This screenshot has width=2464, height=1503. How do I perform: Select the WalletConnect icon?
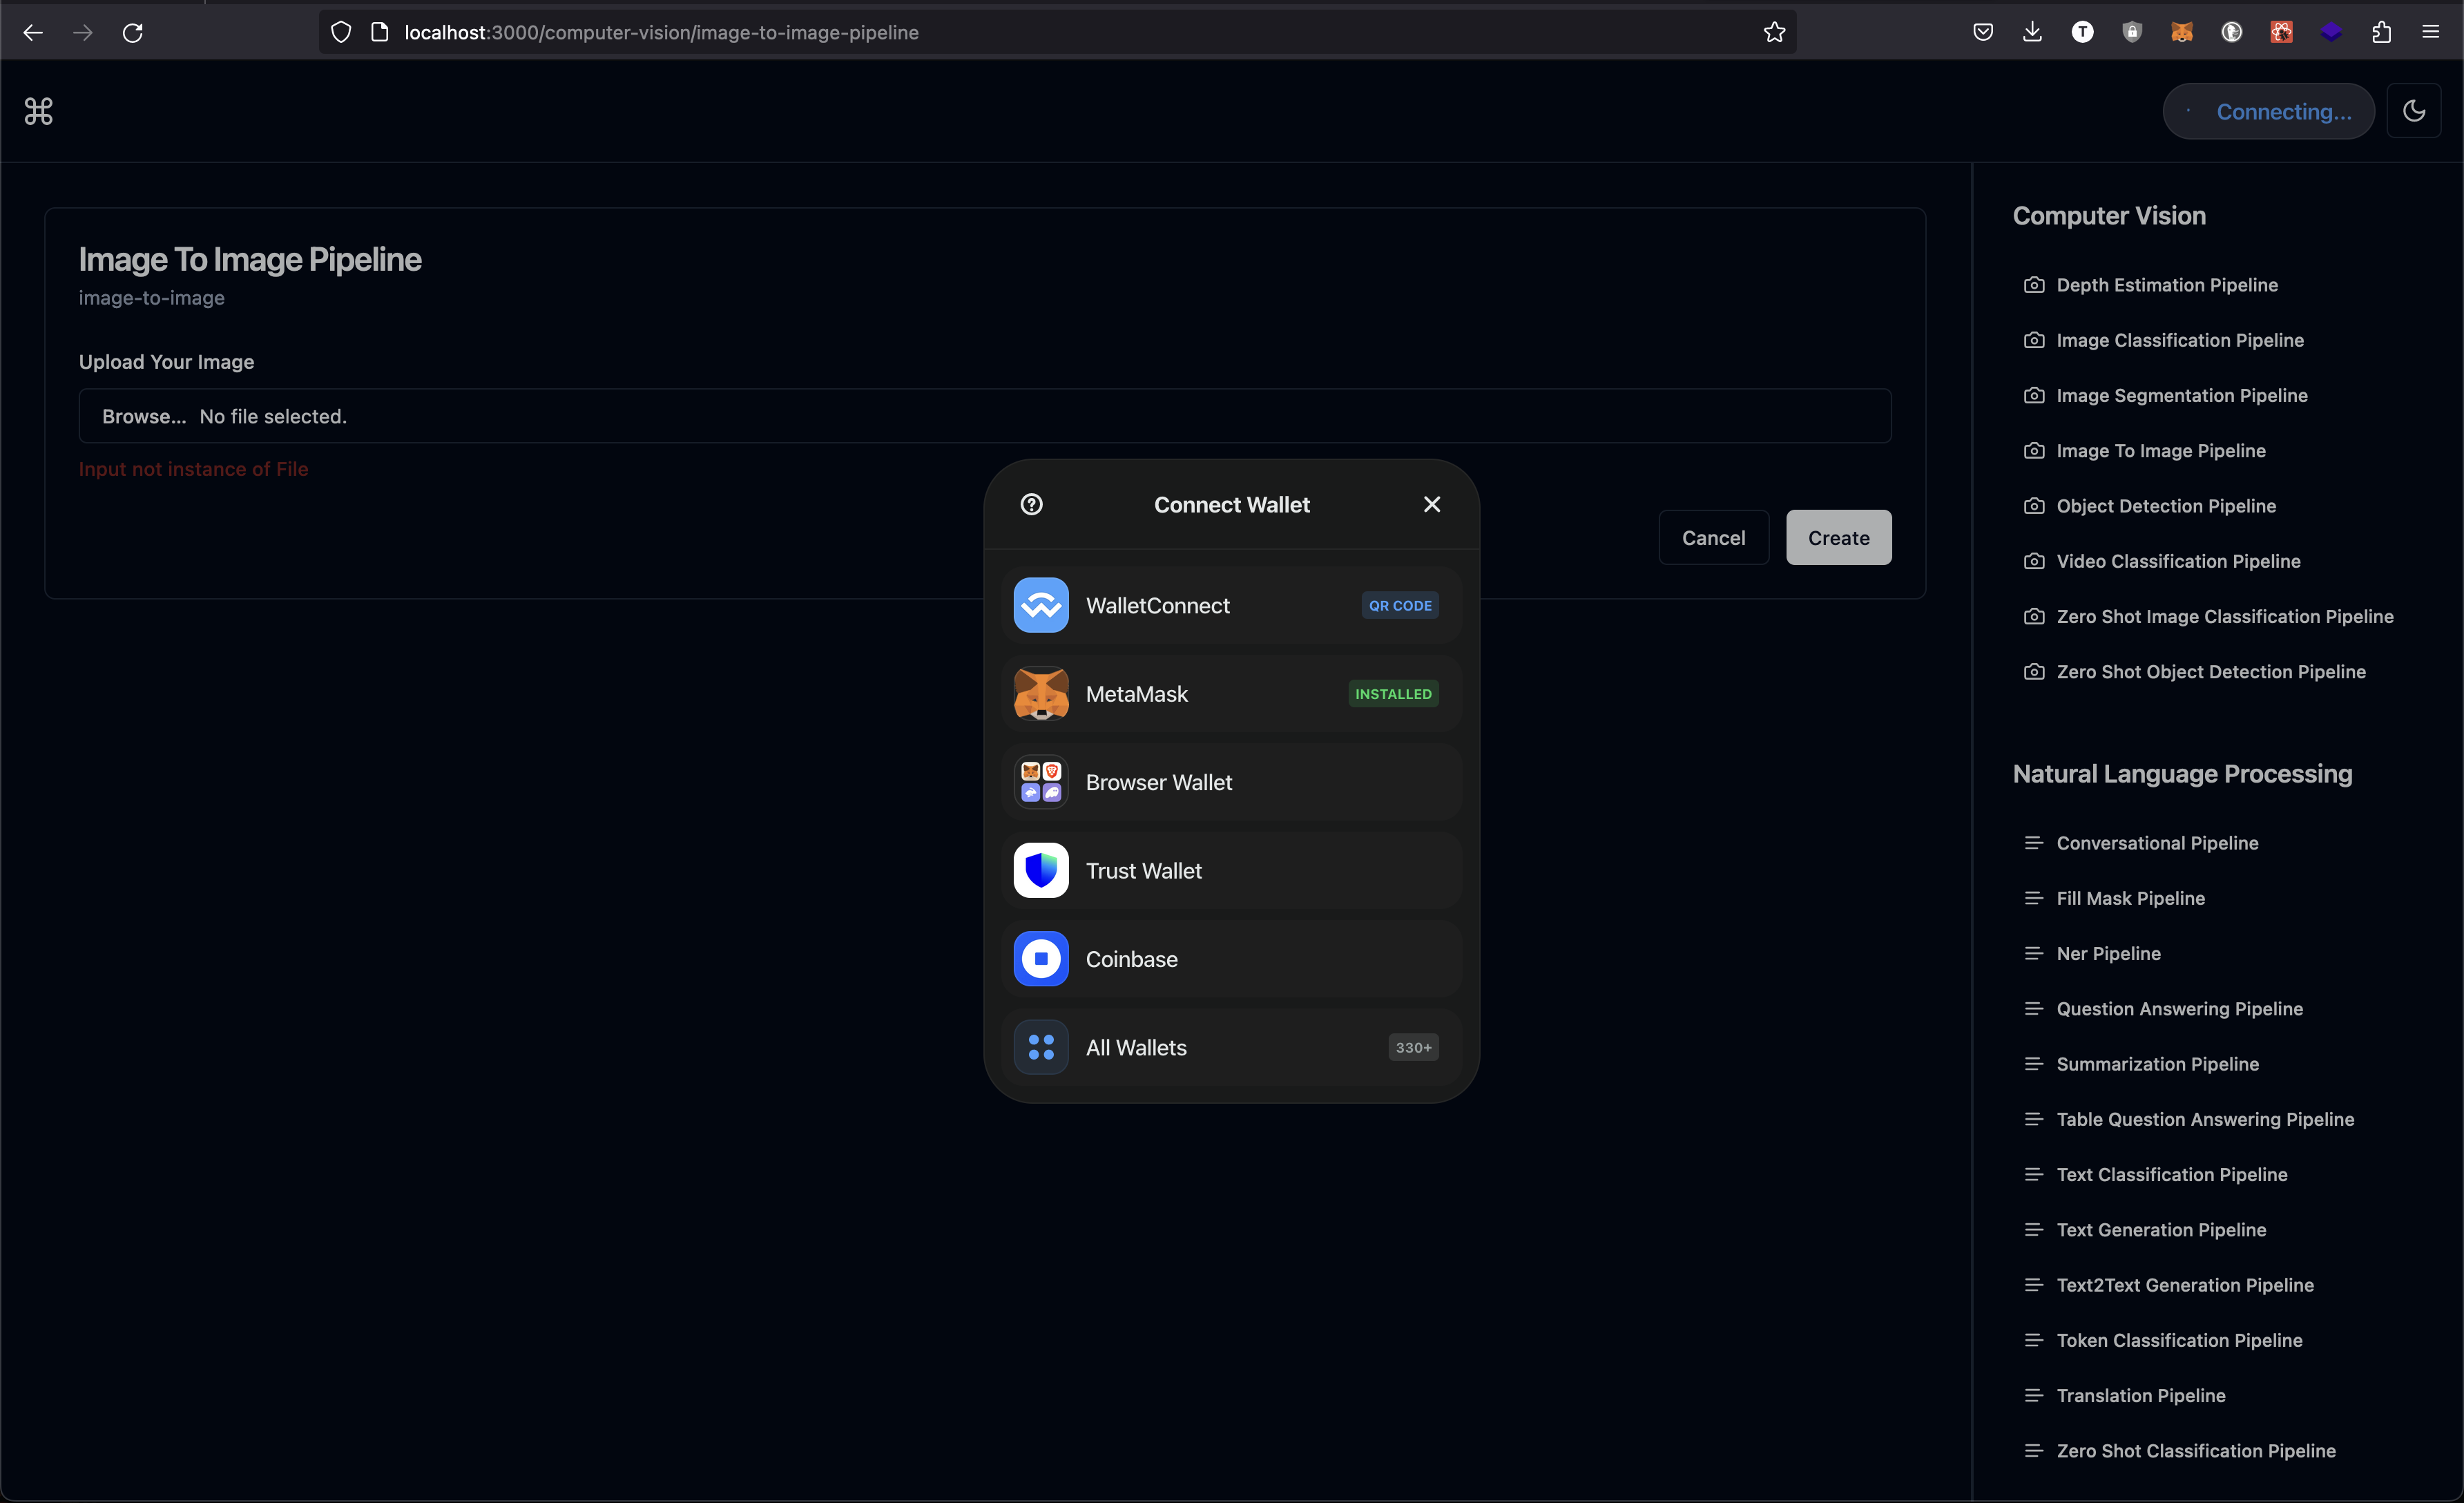tap(1040, 605)
